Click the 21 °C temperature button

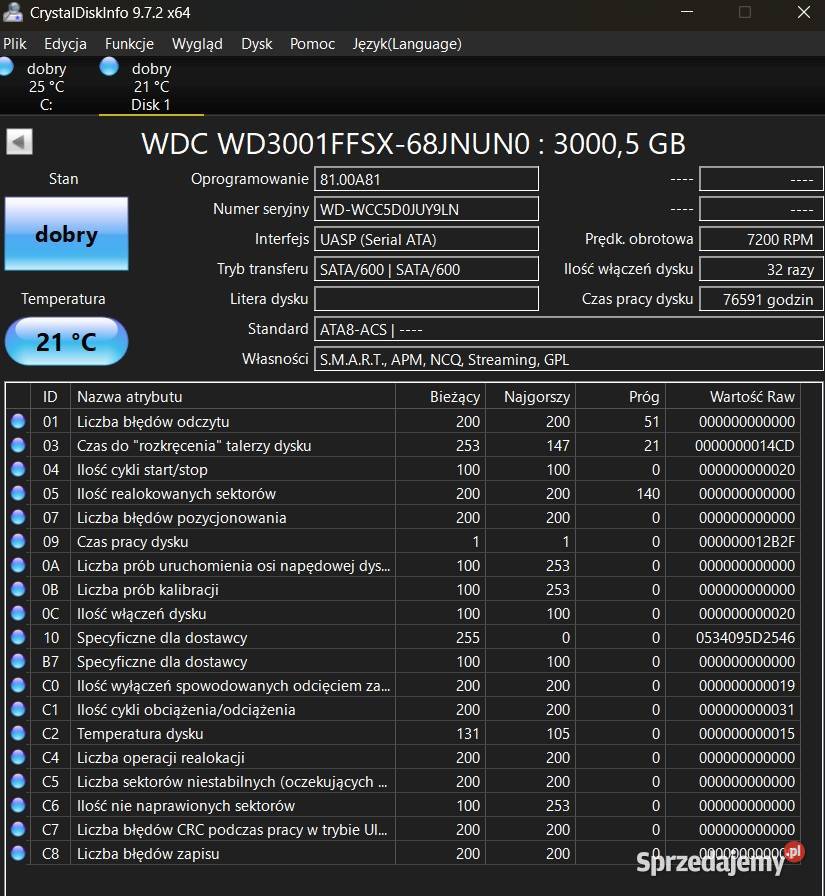[x=66, y=342]
